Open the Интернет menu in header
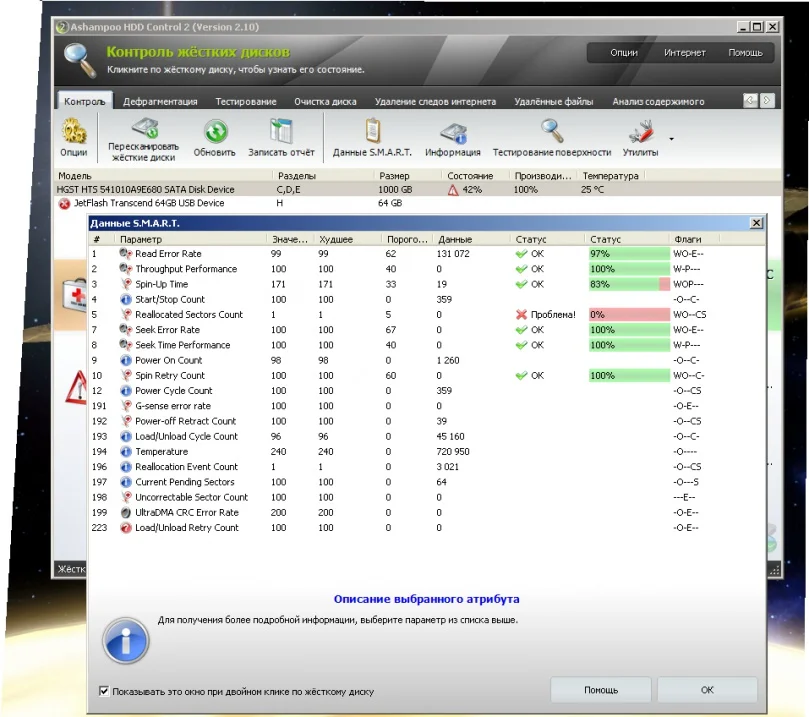 click(x=685, y=53)
